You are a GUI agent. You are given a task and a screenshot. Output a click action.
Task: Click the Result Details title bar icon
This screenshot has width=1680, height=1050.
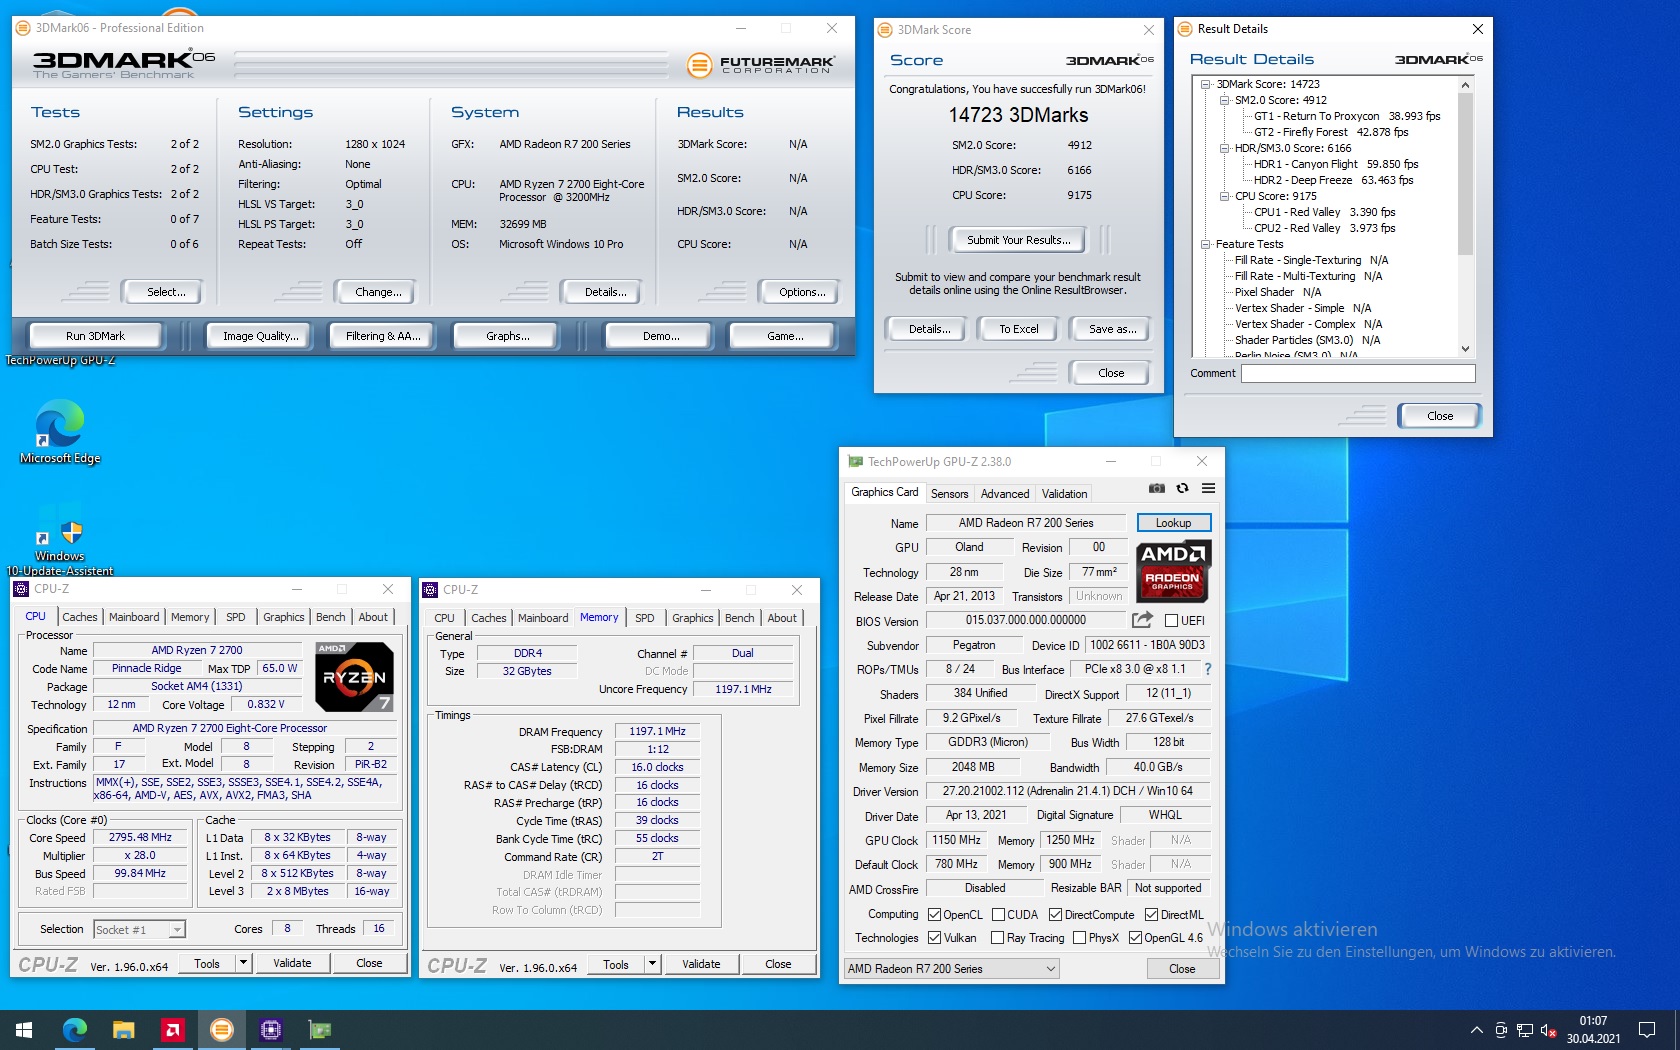pos(1185,29)
